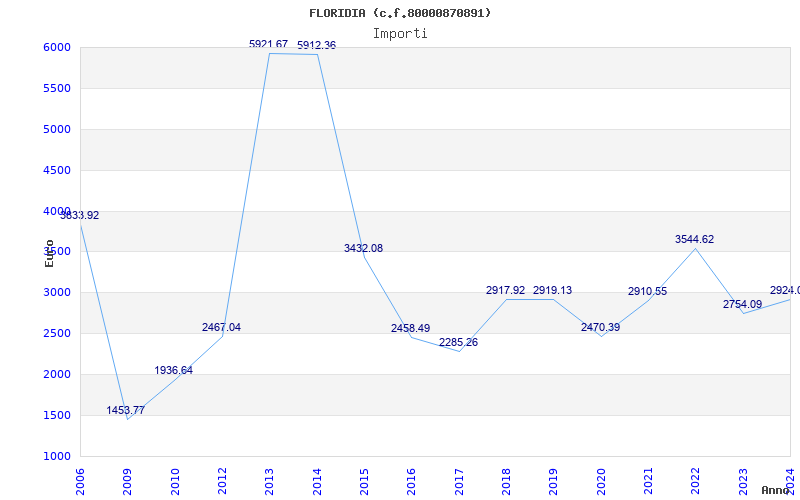Click the 2470.39 value label
Image resolution: width=800 pixels, height=500 pixels.
601,328
